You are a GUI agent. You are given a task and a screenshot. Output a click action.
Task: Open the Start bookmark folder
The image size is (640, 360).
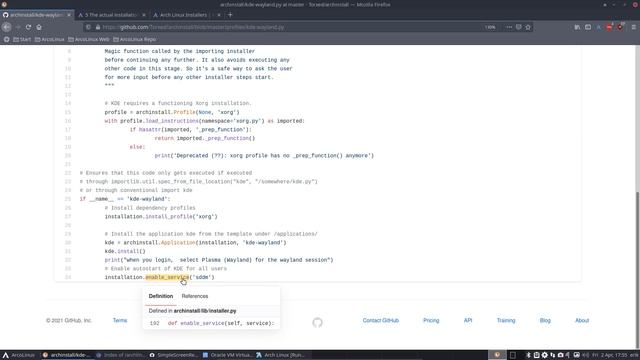22,39
